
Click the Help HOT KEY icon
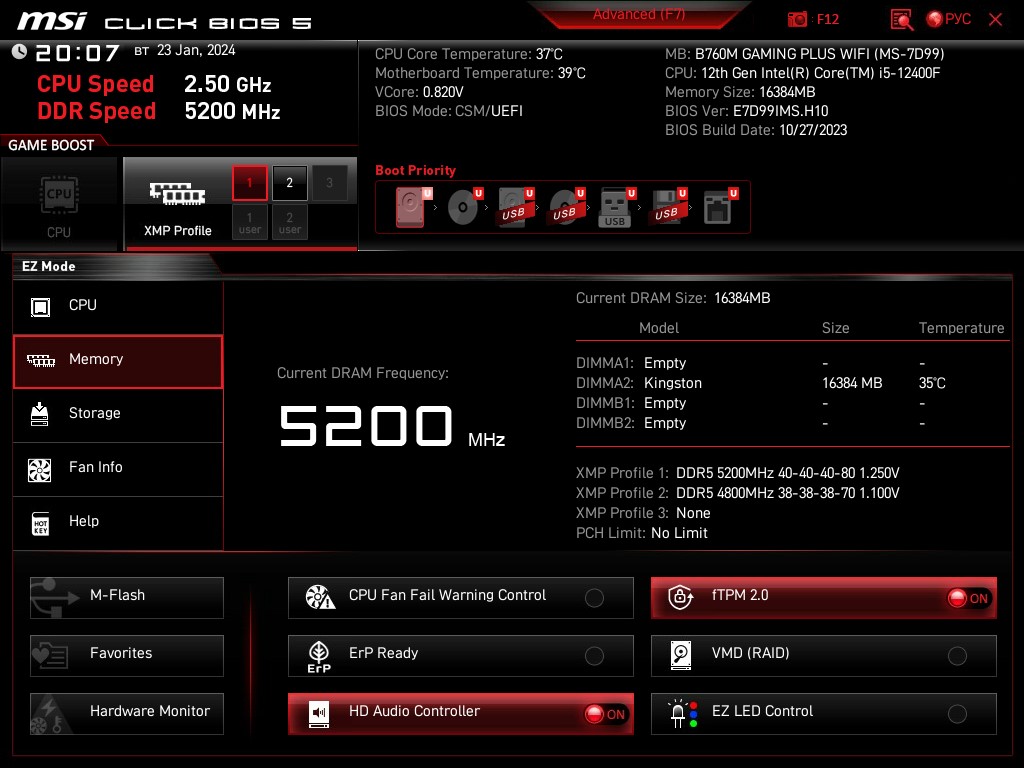(x=40, y=523)
